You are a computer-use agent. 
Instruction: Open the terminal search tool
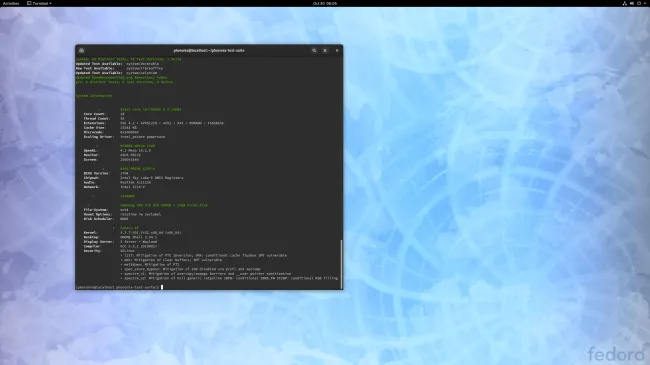click(x=314, y=50)
